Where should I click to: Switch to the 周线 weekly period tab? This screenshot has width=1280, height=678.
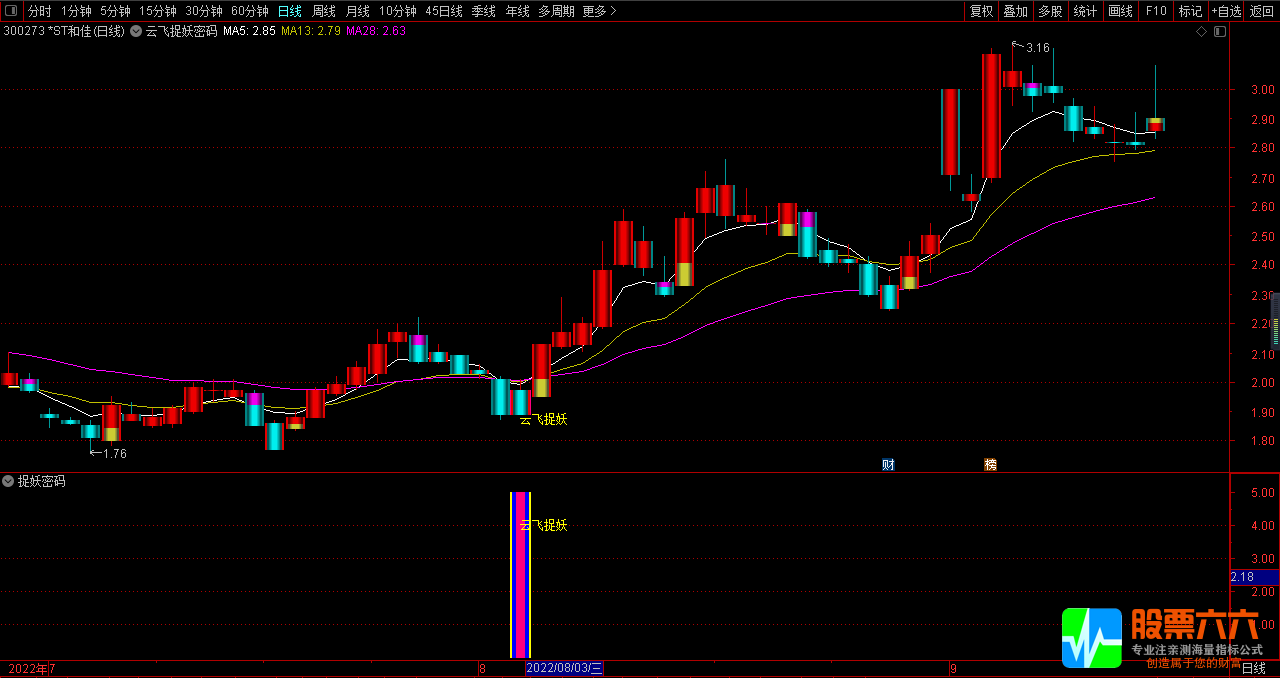[324, 11]
